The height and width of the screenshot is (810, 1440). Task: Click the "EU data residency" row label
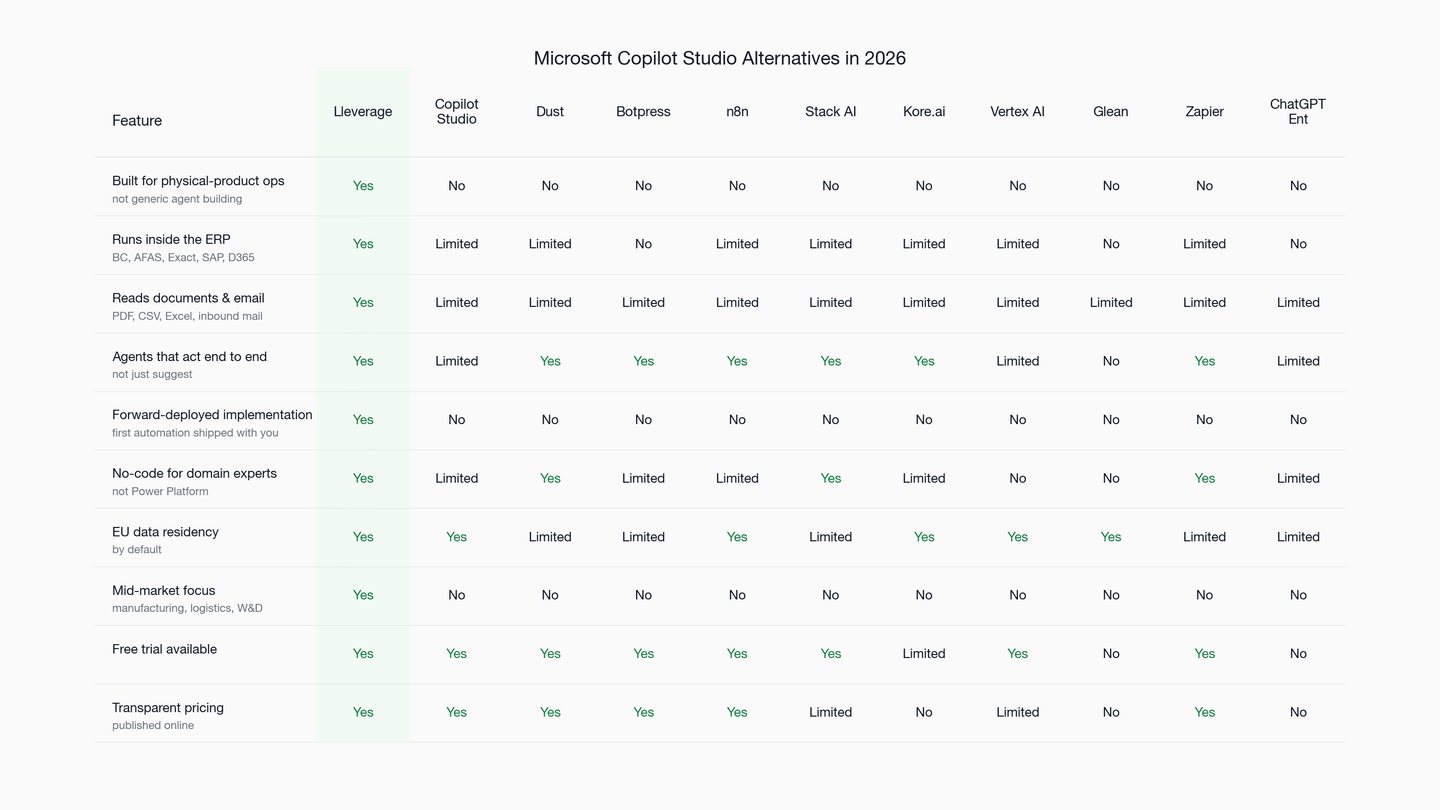click(x=165, y=532)
